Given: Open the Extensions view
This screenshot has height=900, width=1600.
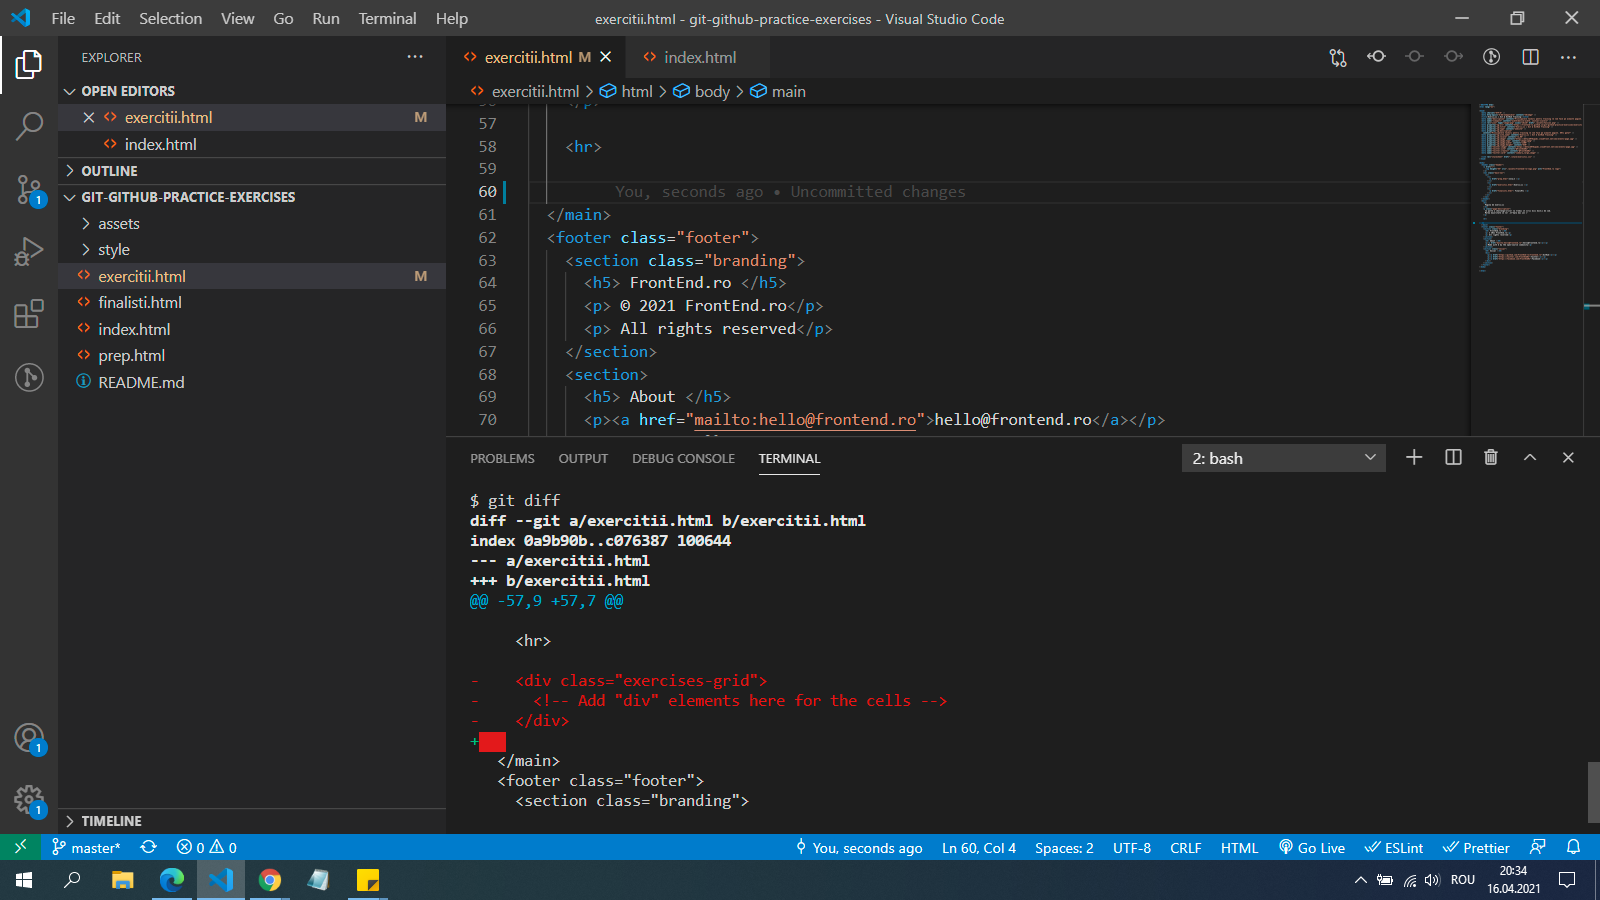Looking at the screenshot, I should click(x=28, y=314).
